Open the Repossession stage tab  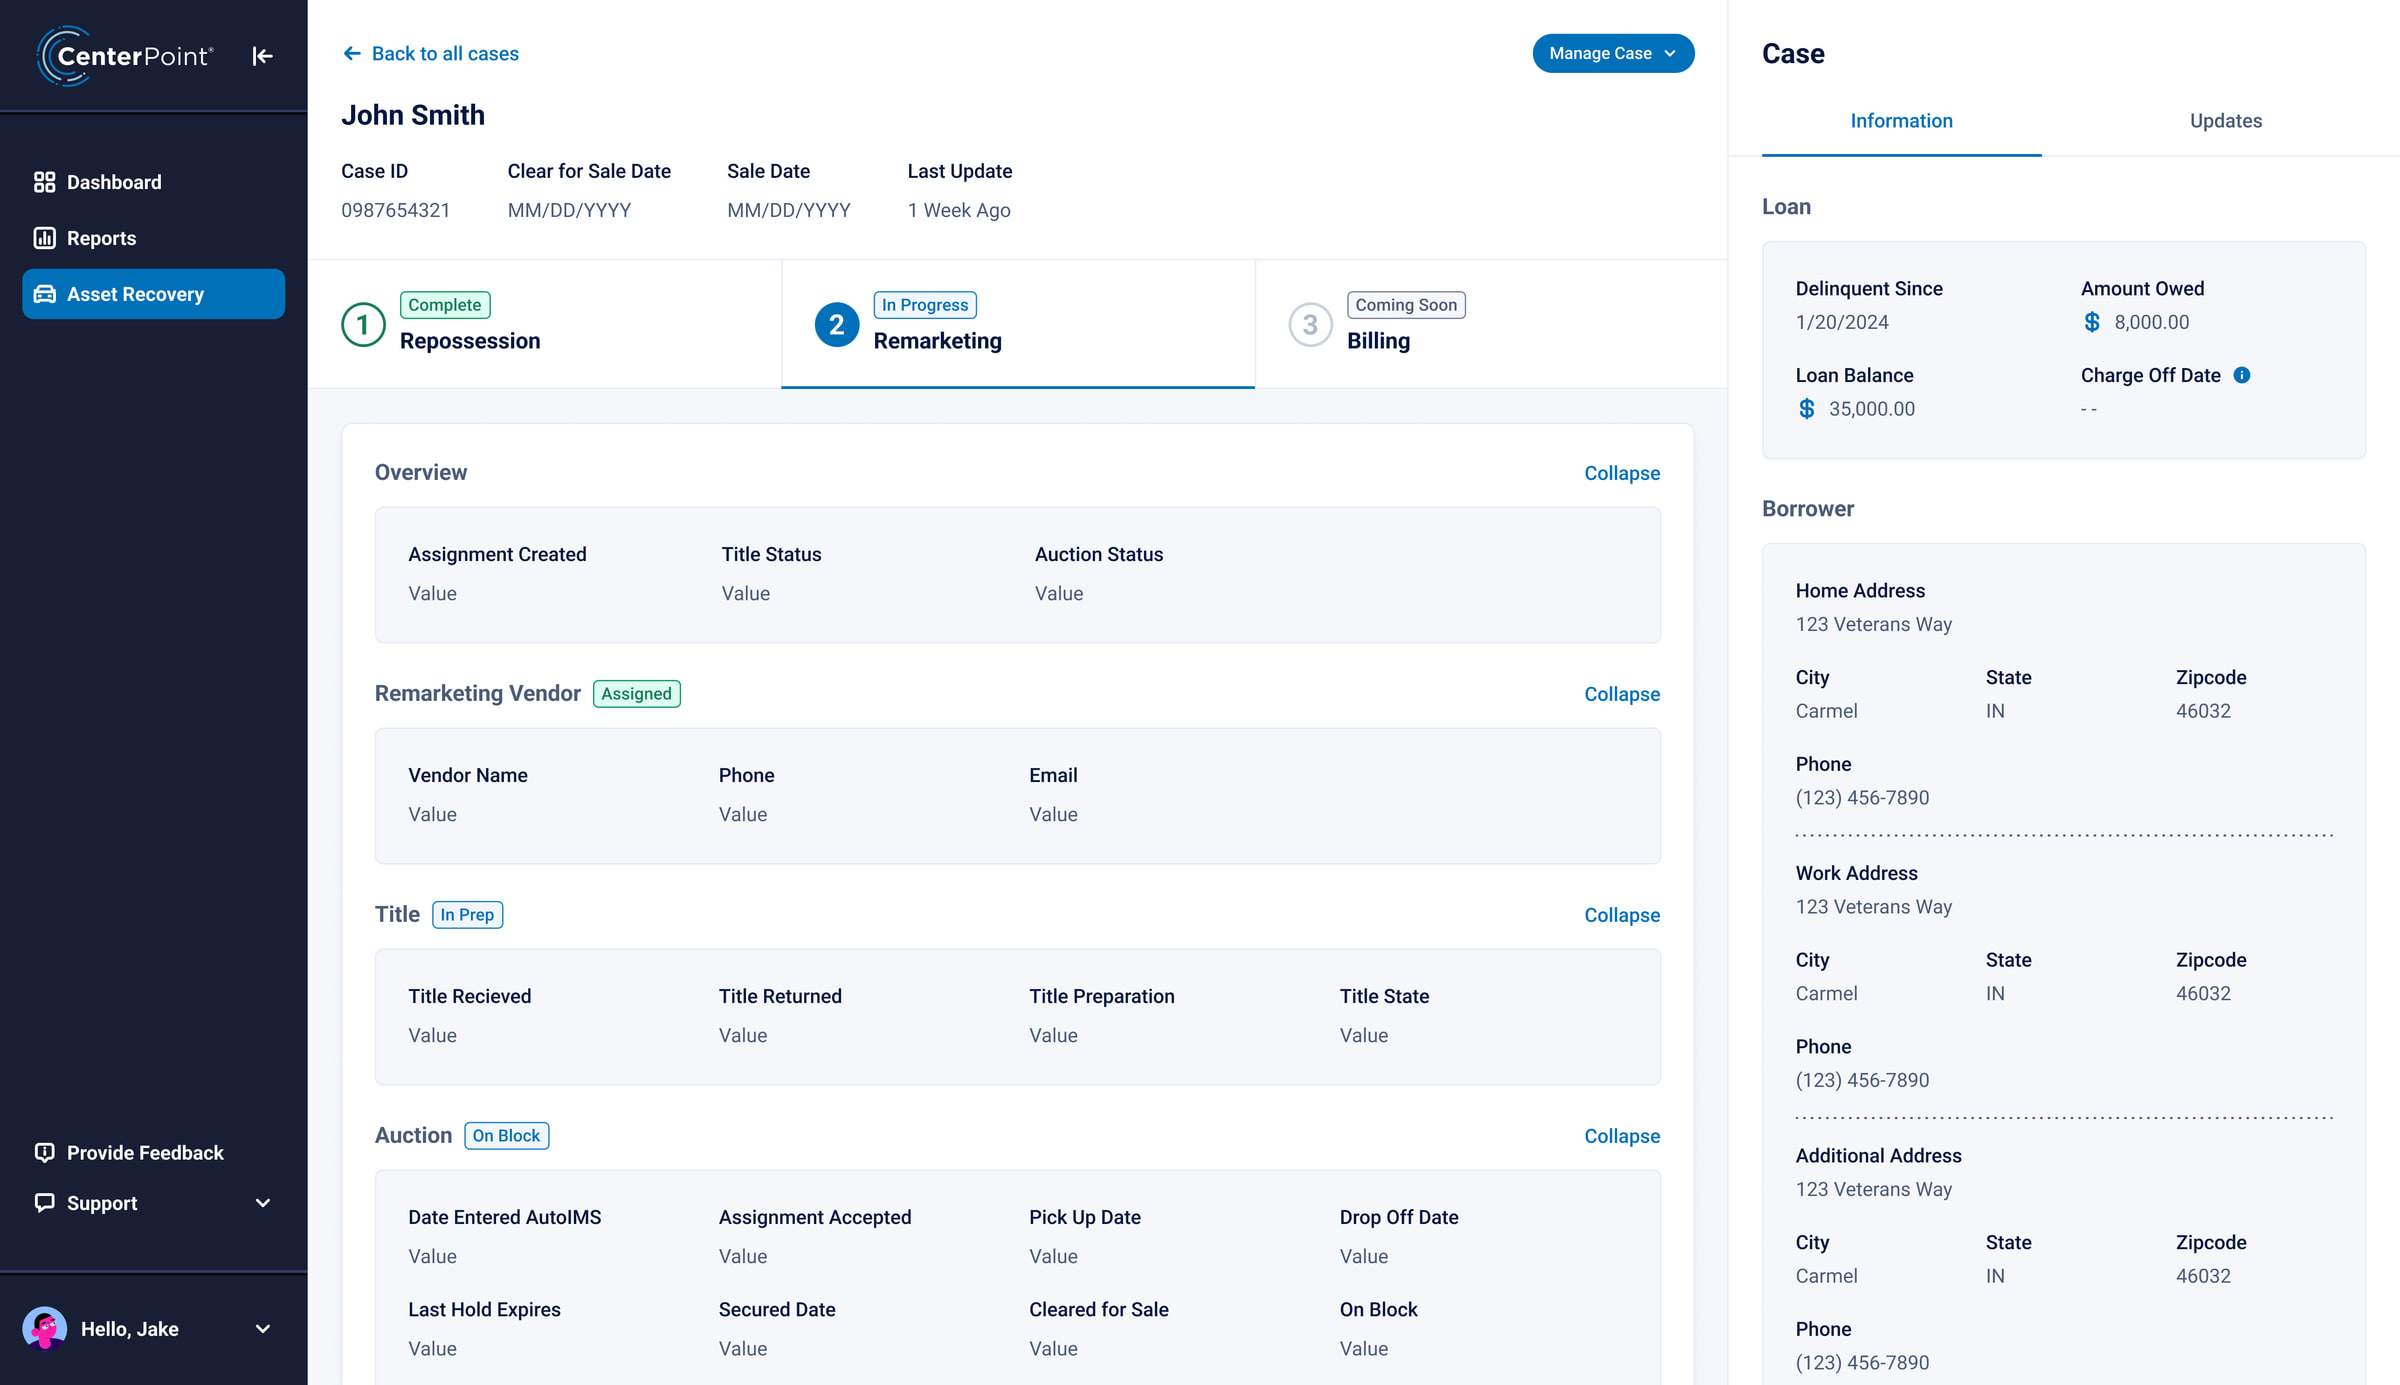pyautogui.click(x=545, y=324)
